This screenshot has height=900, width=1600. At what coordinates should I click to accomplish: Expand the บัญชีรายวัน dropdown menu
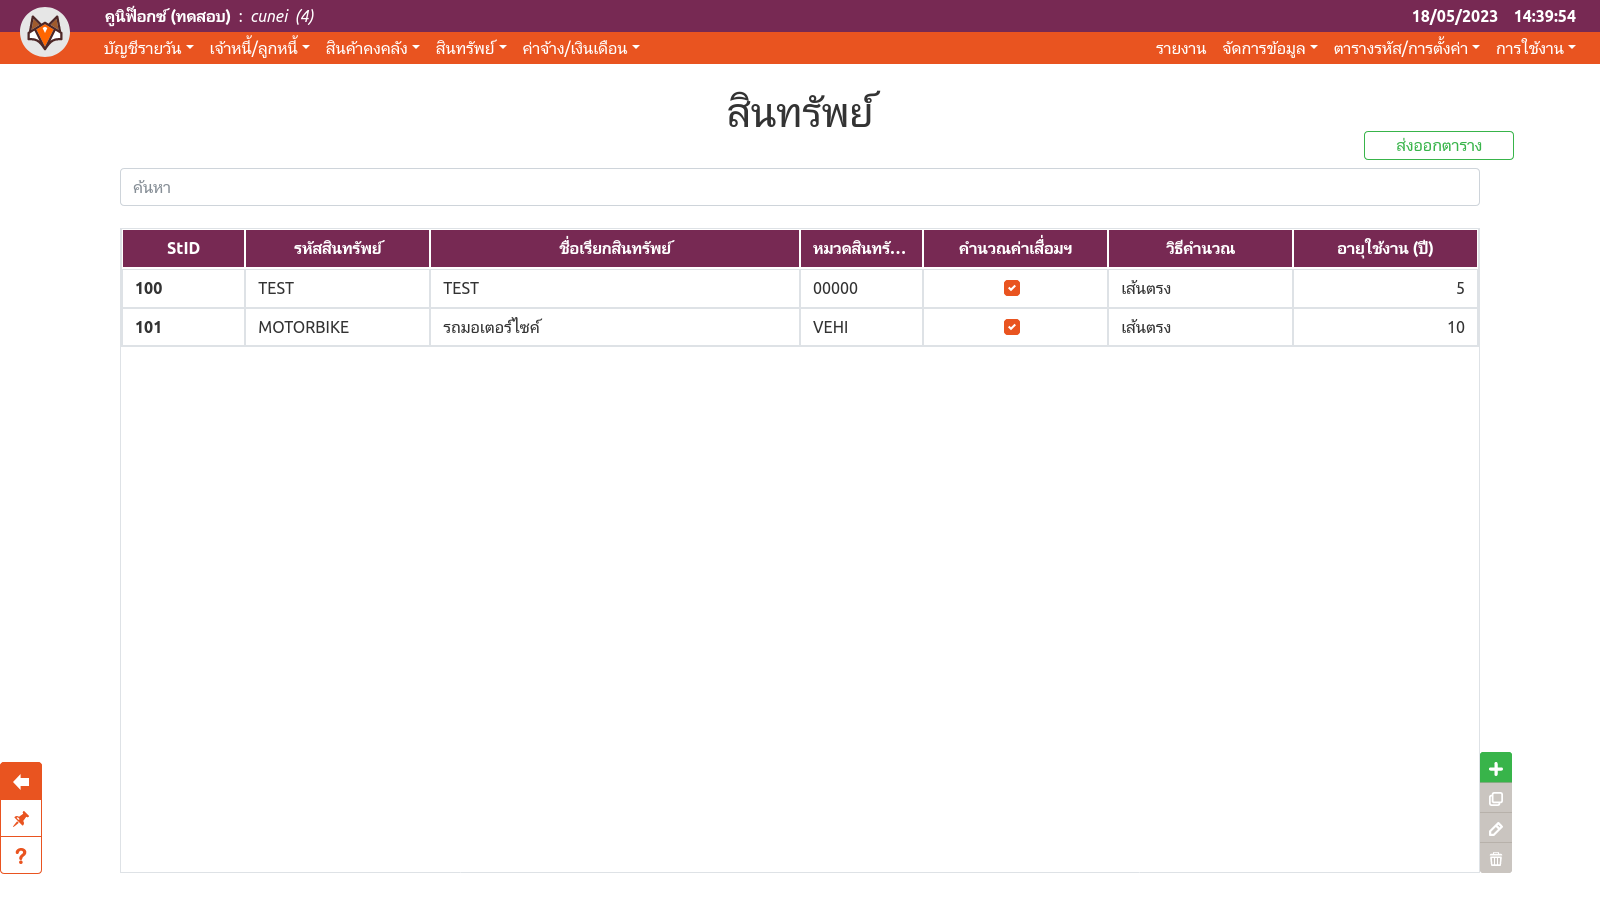pyautogui.click(x=148, y=48)
